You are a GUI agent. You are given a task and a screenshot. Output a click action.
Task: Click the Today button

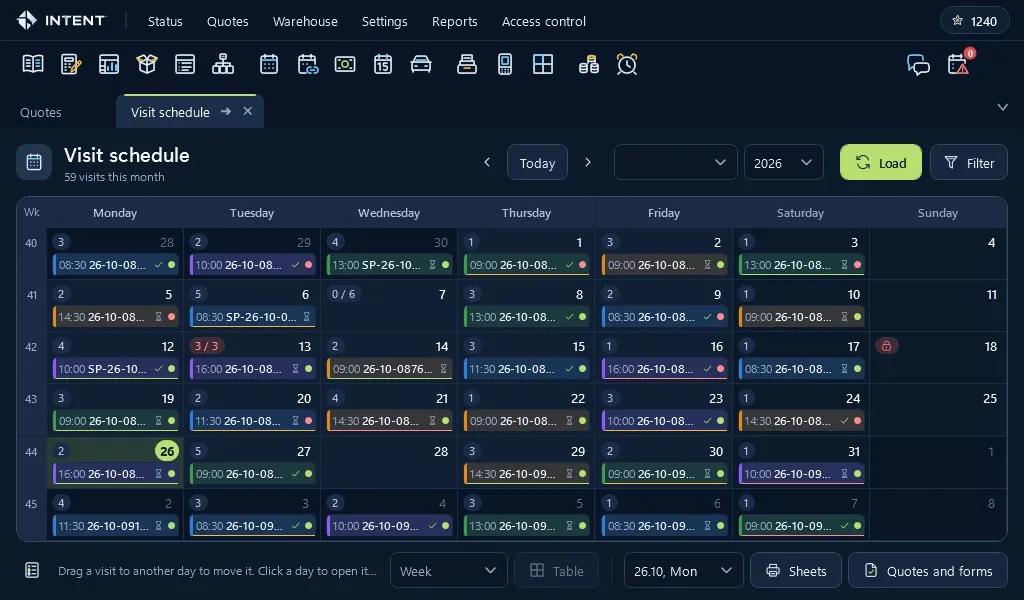point(537,162)
